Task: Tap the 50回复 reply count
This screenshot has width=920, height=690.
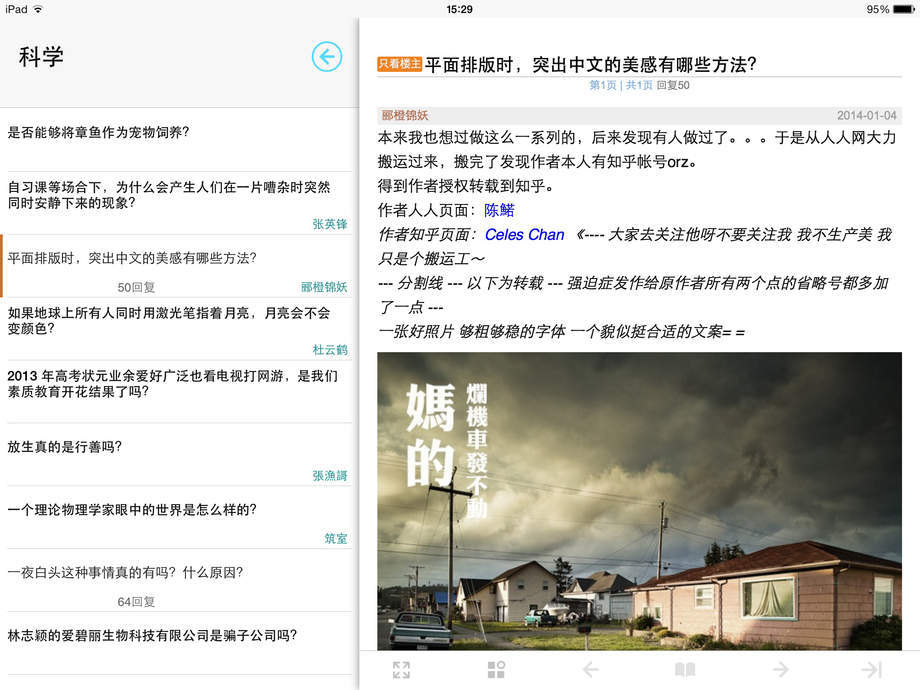Action: (136, 288)
